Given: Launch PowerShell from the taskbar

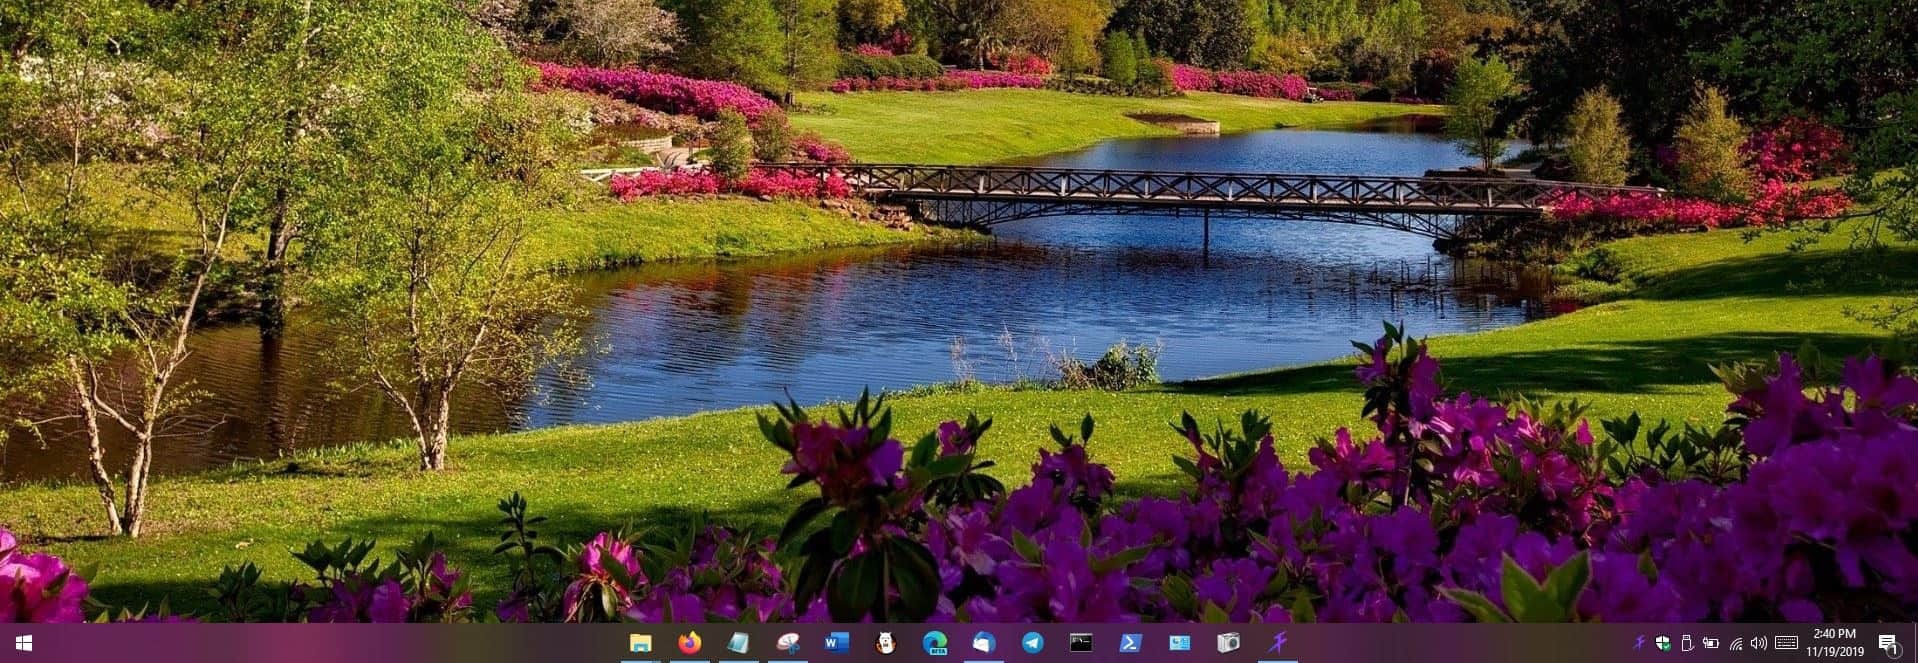Looking at the screenshot, I should tap(1130, 643).
